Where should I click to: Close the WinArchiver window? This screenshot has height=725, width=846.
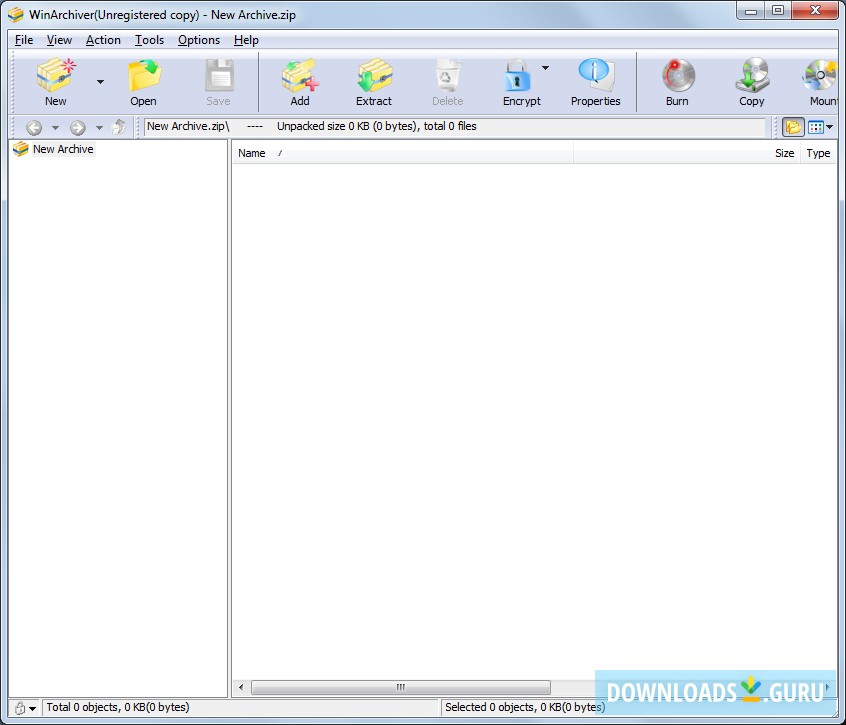pyautogui.click(x=815, y=10)
